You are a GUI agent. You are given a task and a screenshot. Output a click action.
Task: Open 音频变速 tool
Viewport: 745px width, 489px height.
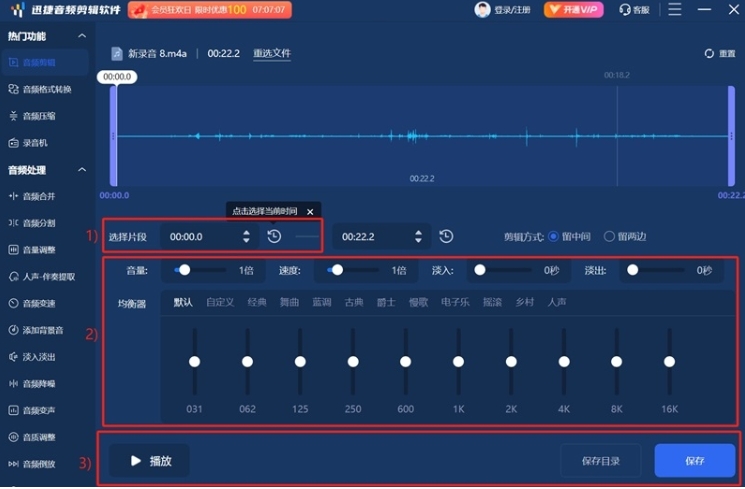[32, 303]
